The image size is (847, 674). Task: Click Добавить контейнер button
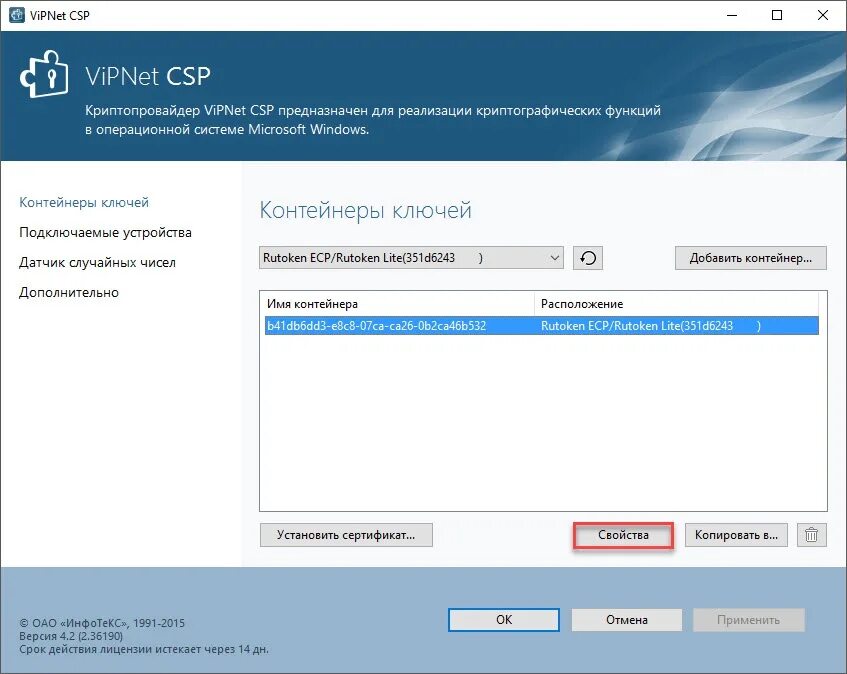pyautogui.click(x=751, y=258)
